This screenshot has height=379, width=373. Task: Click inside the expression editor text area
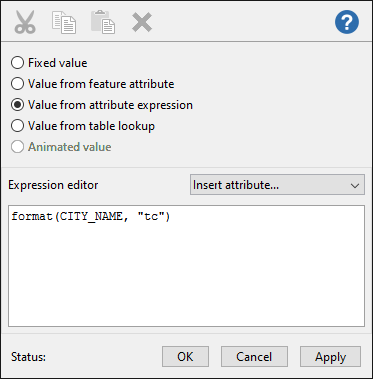[186, 266]
